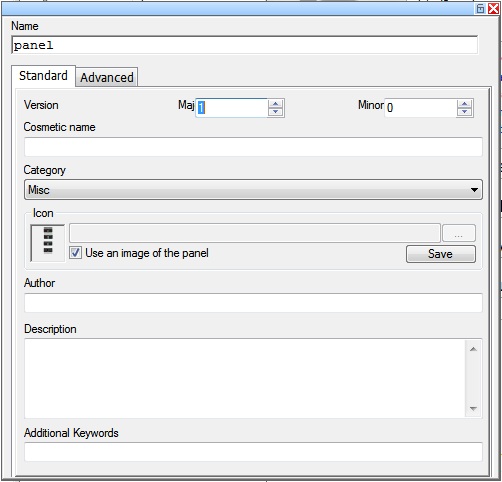The image size is (502, 482).
Task: Click the Name field containing panel
Action: pyautogui.click(x=245, y=45)
